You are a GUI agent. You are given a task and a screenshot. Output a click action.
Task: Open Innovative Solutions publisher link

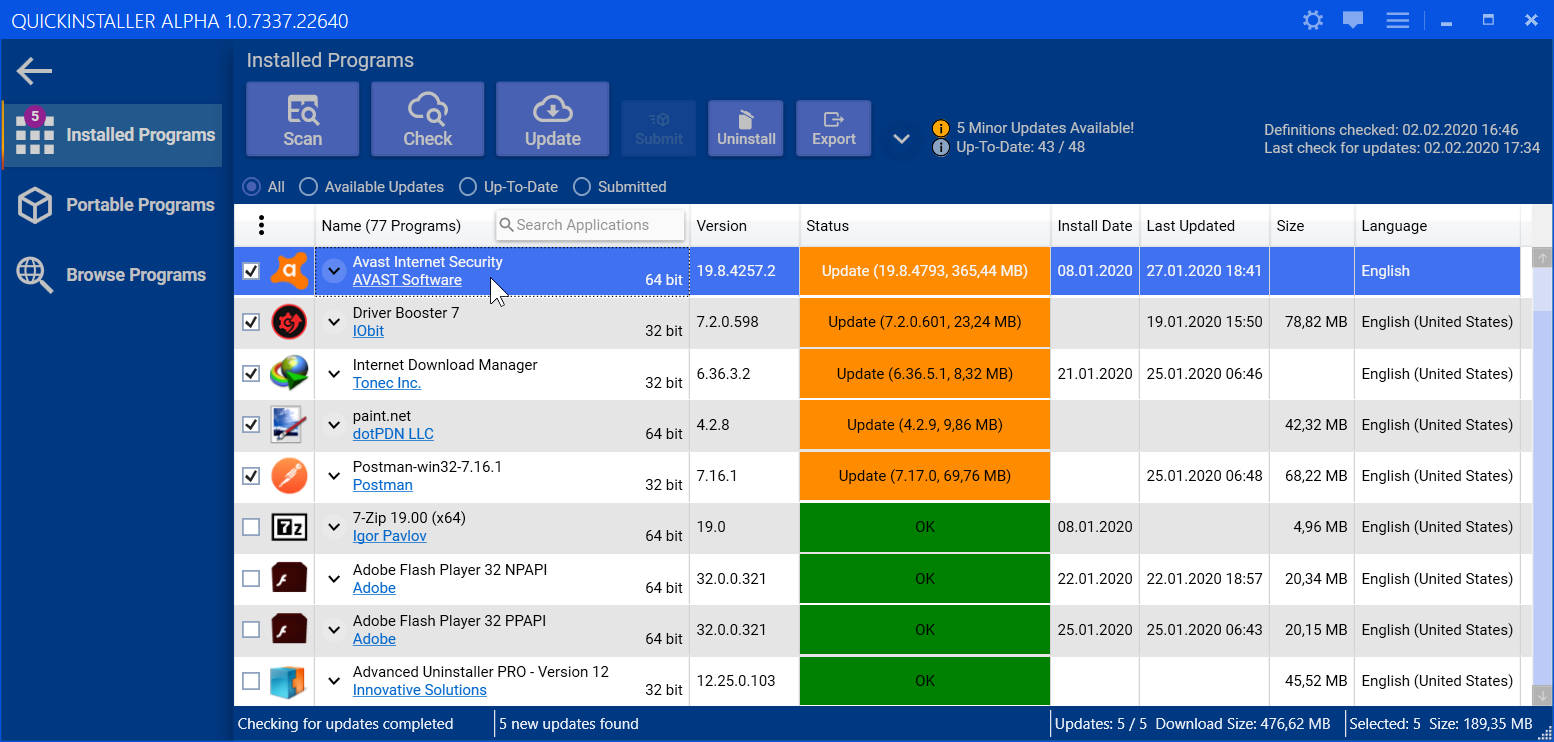pyautogui.click(x=420, y=690)
